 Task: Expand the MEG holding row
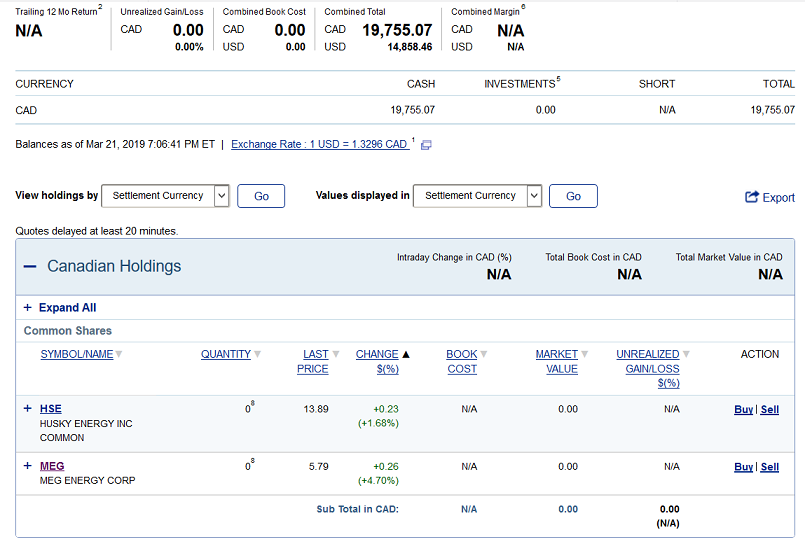[x=27, y=466]
